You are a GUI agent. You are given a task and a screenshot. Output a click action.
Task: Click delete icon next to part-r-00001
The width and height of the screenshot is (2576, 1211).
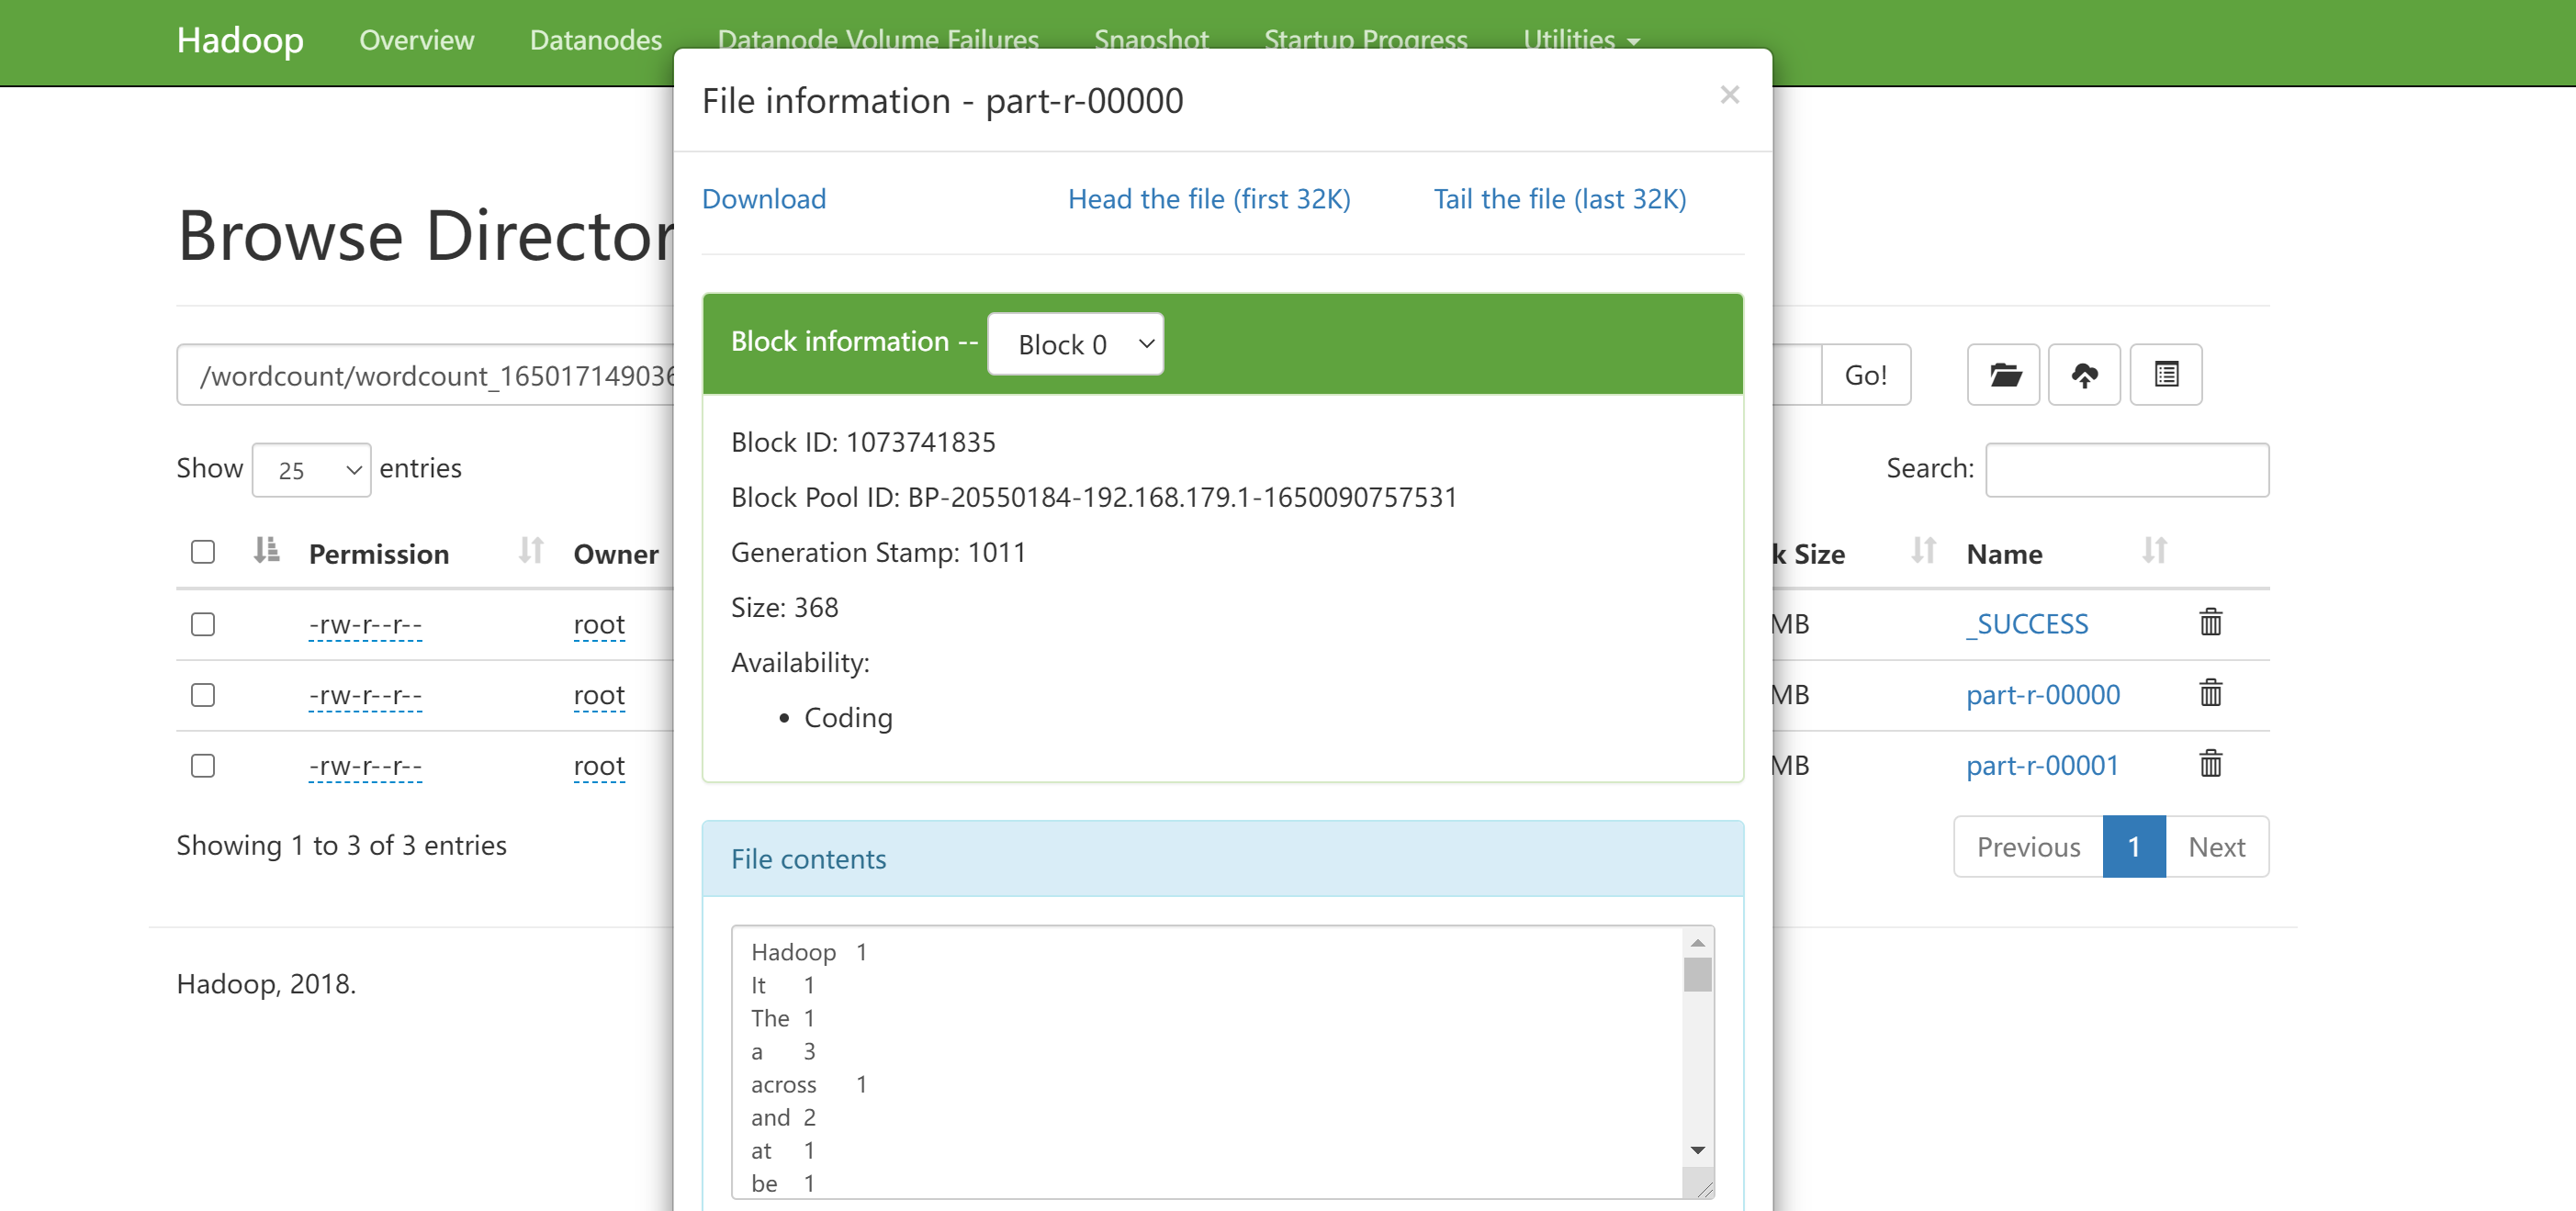(x=2211, y=762)
